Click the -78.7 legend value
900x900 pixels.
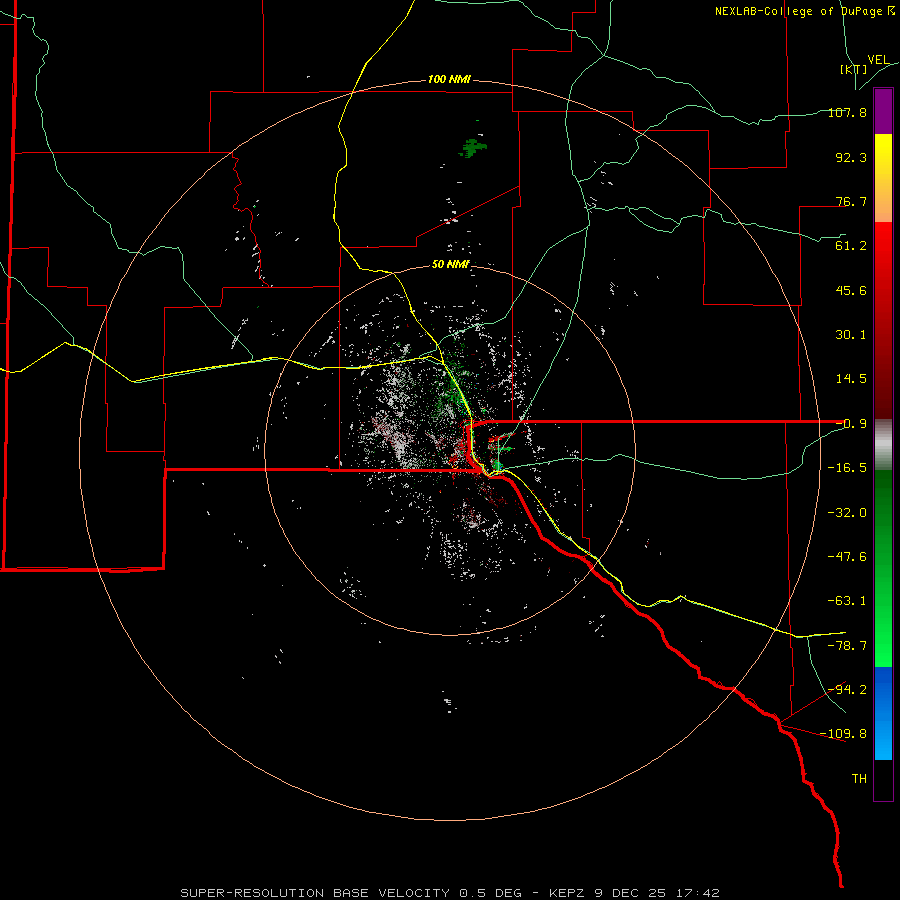[x=847, y=646]
